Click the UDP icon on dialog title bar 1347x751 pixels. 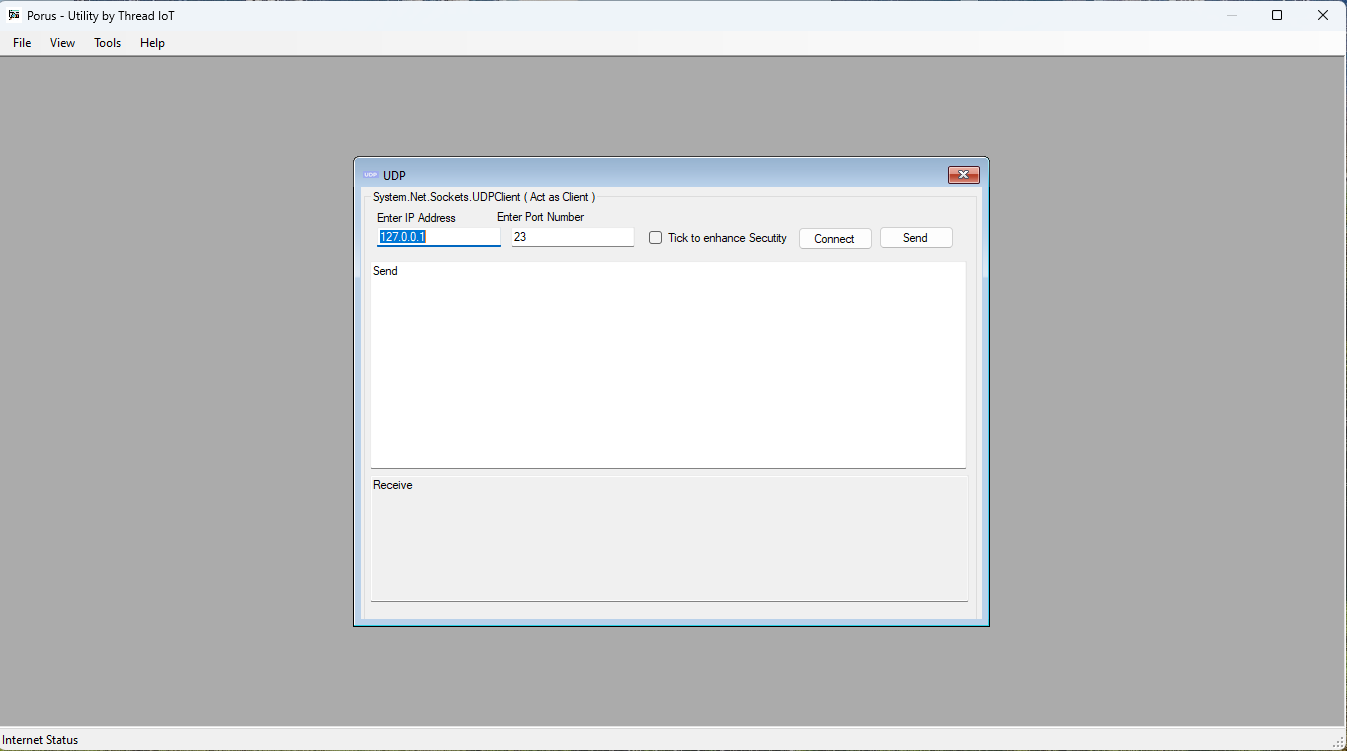coord(371,174)
